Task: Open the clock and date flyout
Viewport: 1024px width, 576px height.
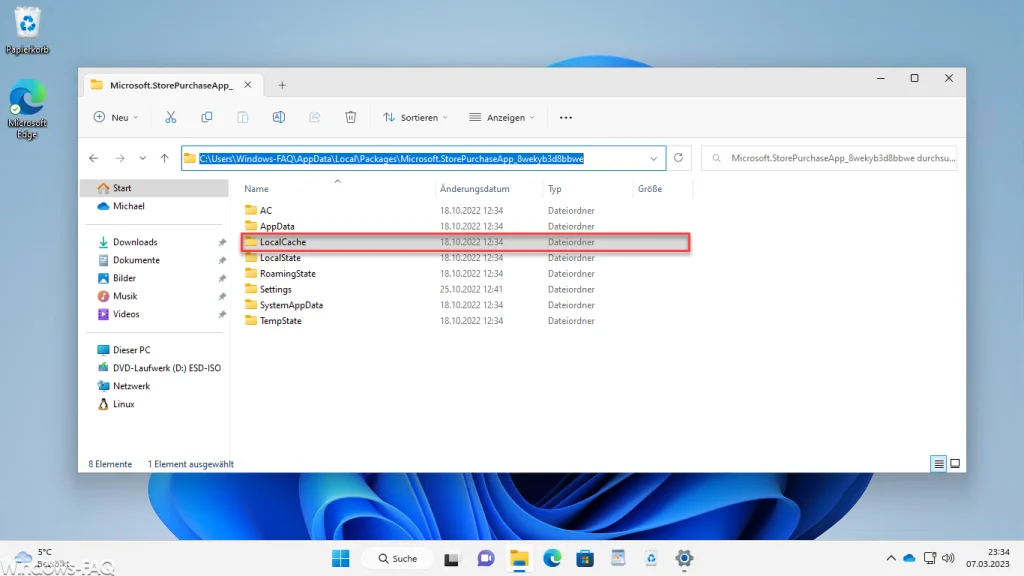Action: pos(987,558)
